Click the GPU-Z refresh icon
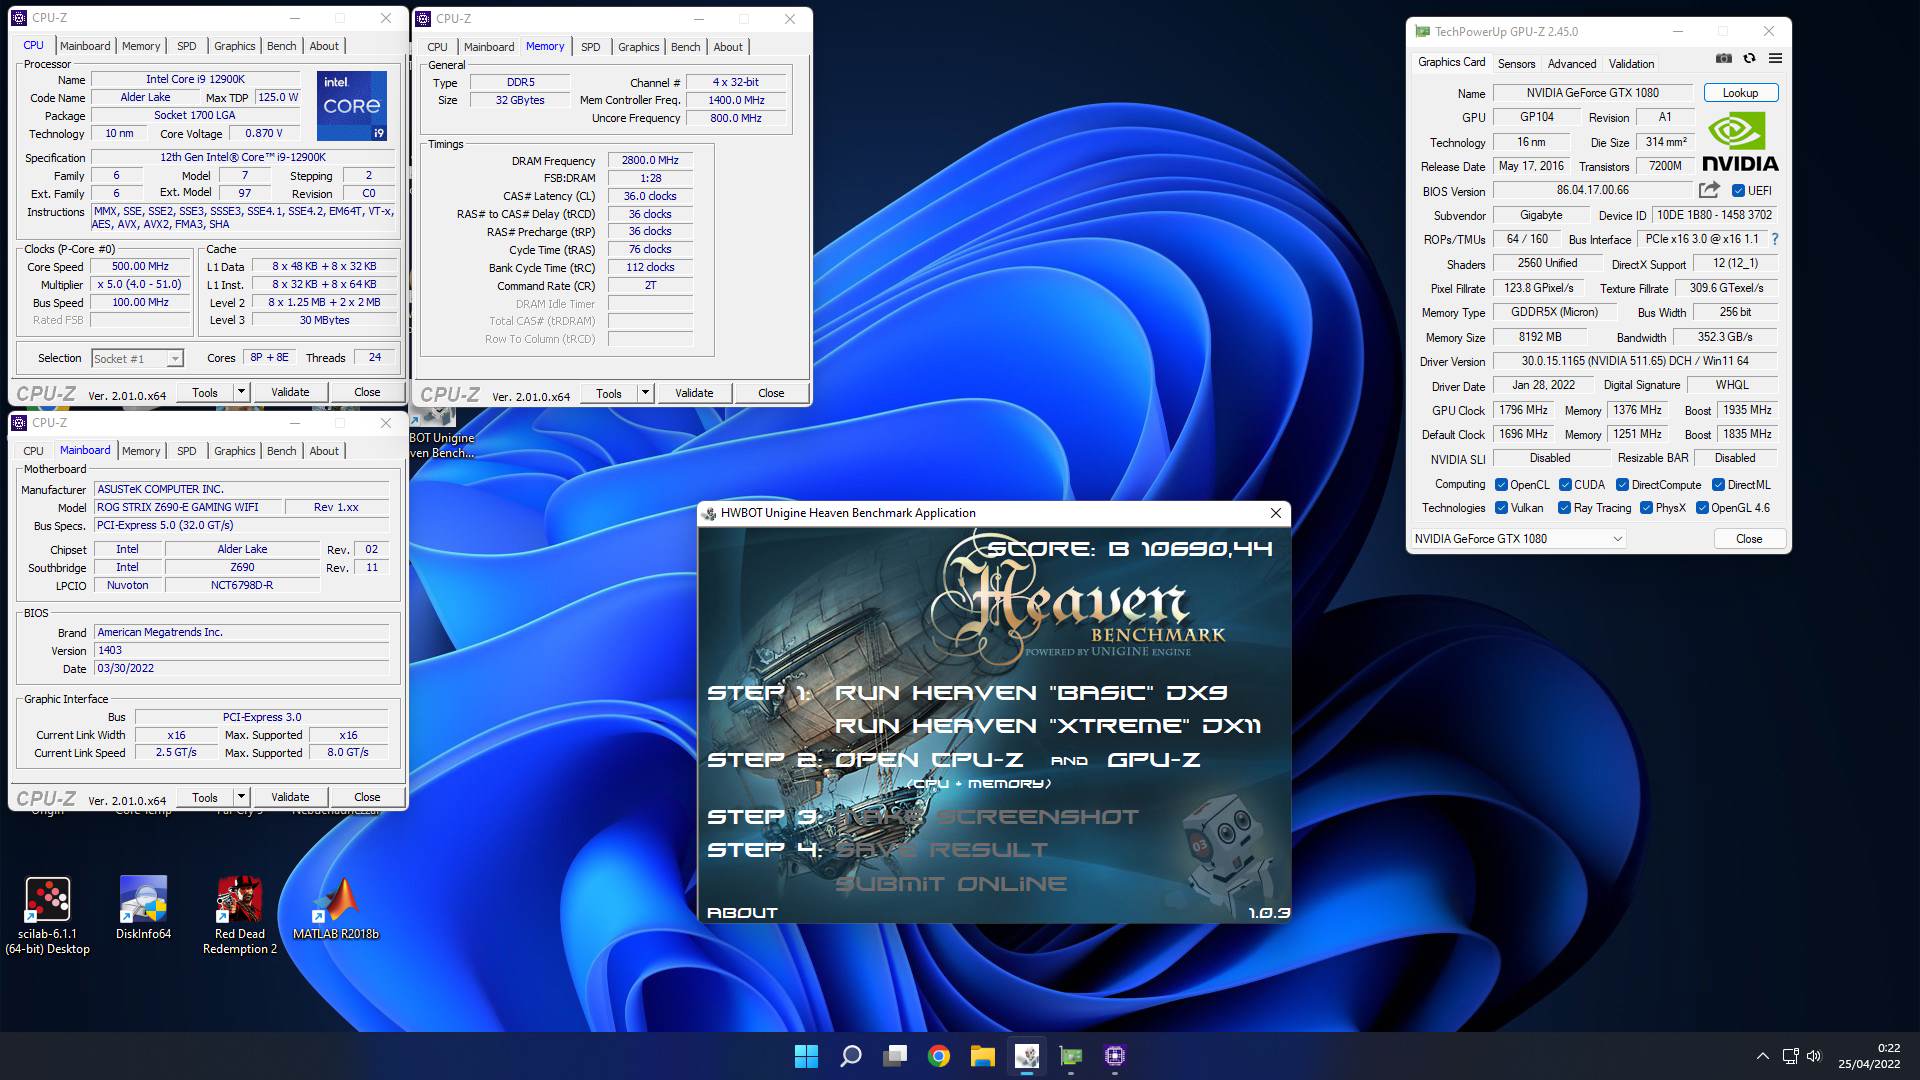Screen dimensions: 1920x1080 tap(1749, 59)
